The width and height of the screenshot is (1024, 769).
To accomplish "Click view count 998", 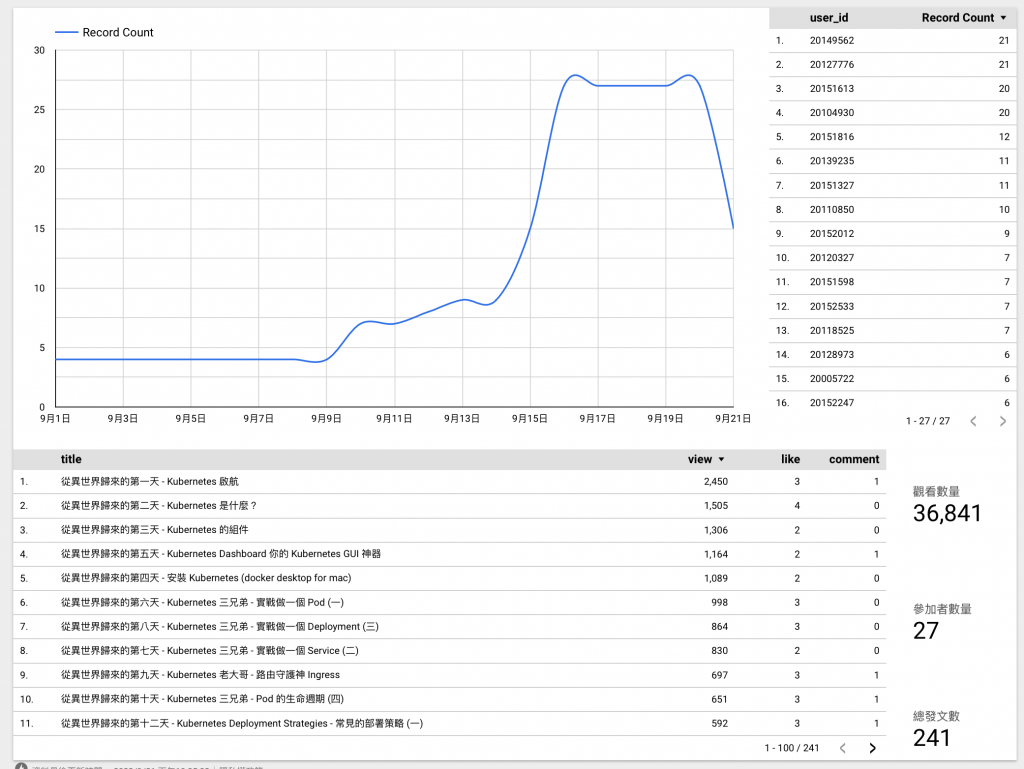I will coord(720,603).
